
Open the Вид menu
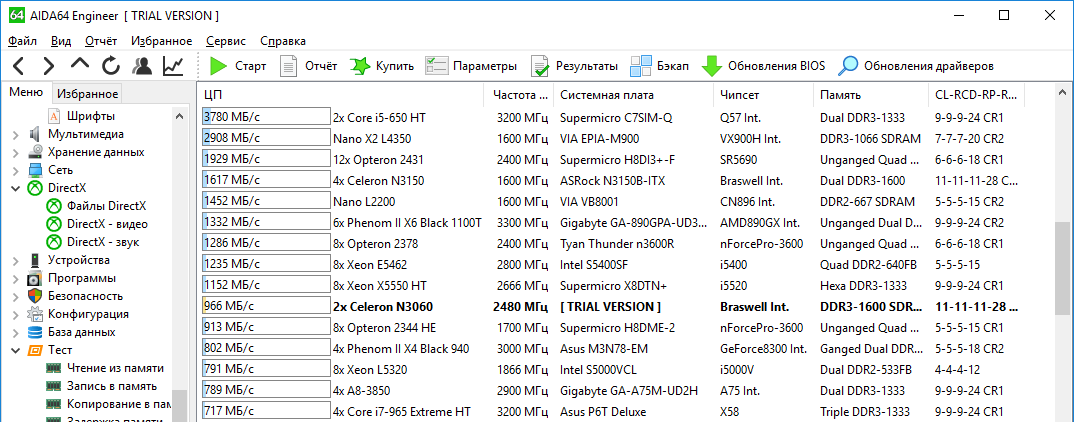[x=61, y=41]
